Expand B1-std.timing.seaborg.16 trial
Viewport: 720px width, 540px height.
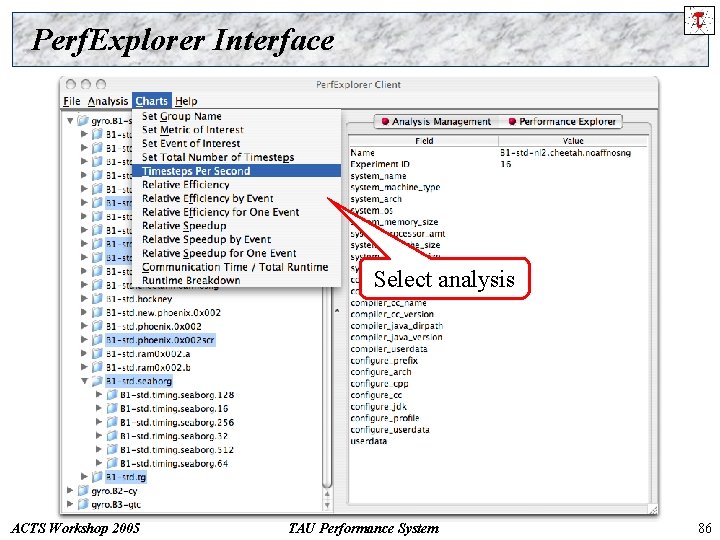pos(99,408)
